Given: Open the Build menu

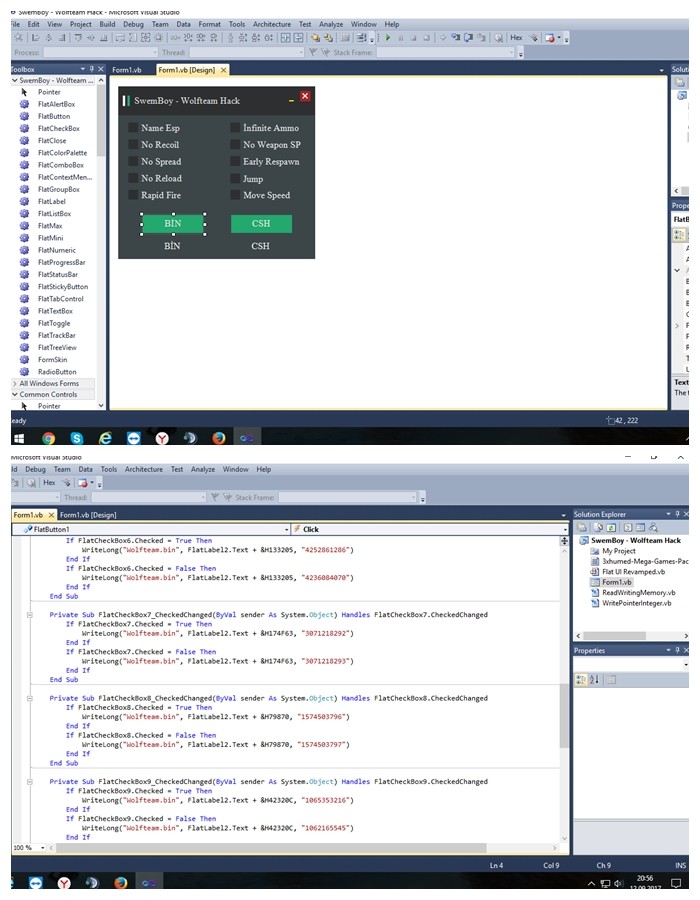Looking at the screenshot, I should [107, 24].
